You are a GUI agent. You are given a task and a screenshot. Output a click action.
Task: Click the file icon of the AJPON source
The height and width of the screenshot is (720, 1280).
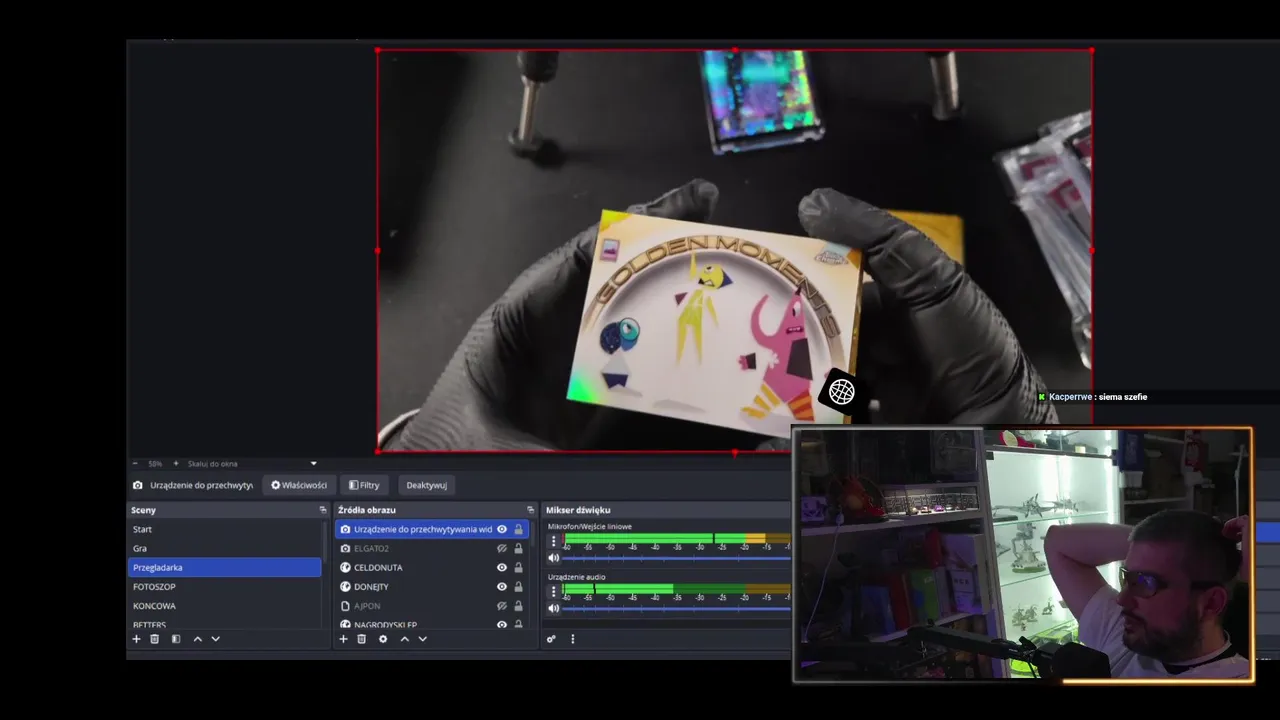coord(345,606)
